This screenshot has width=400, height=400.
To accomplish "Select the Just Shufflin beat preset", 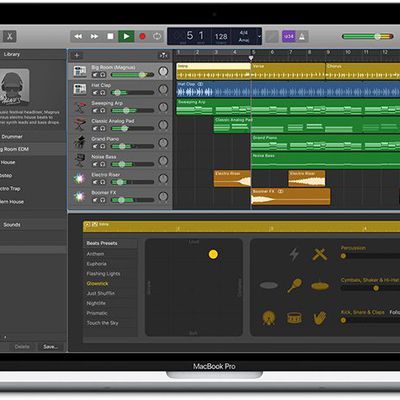I will coord(101,293).
